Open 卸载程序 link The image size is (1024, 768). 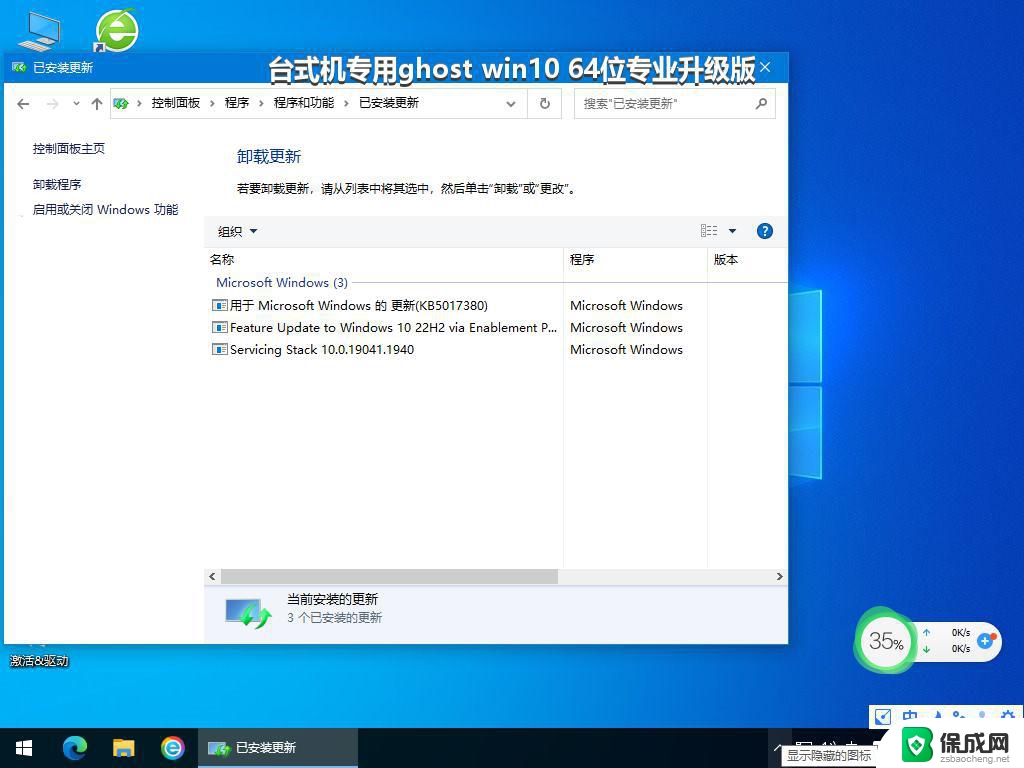point(57,185)
